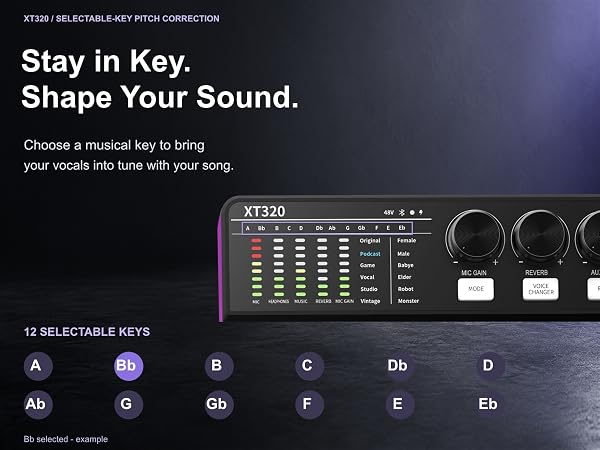Screen dimensions: 600x450
Task: Click the 48V phantom power indicator
Action: point(389,212)
